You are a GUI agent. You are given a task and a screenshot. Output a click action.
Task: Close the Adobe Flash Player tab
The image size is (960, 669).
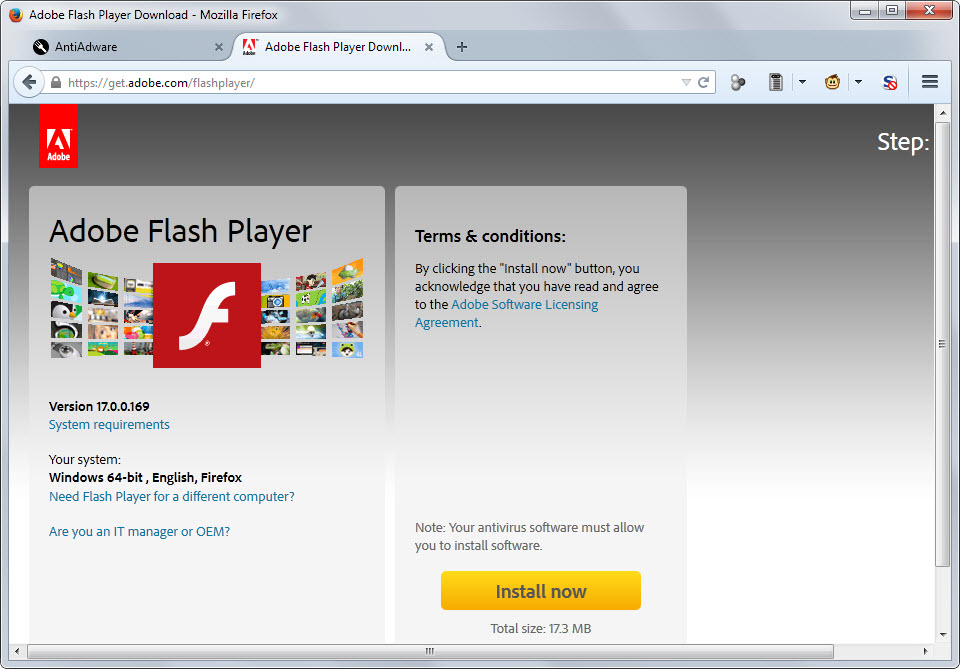429,47
